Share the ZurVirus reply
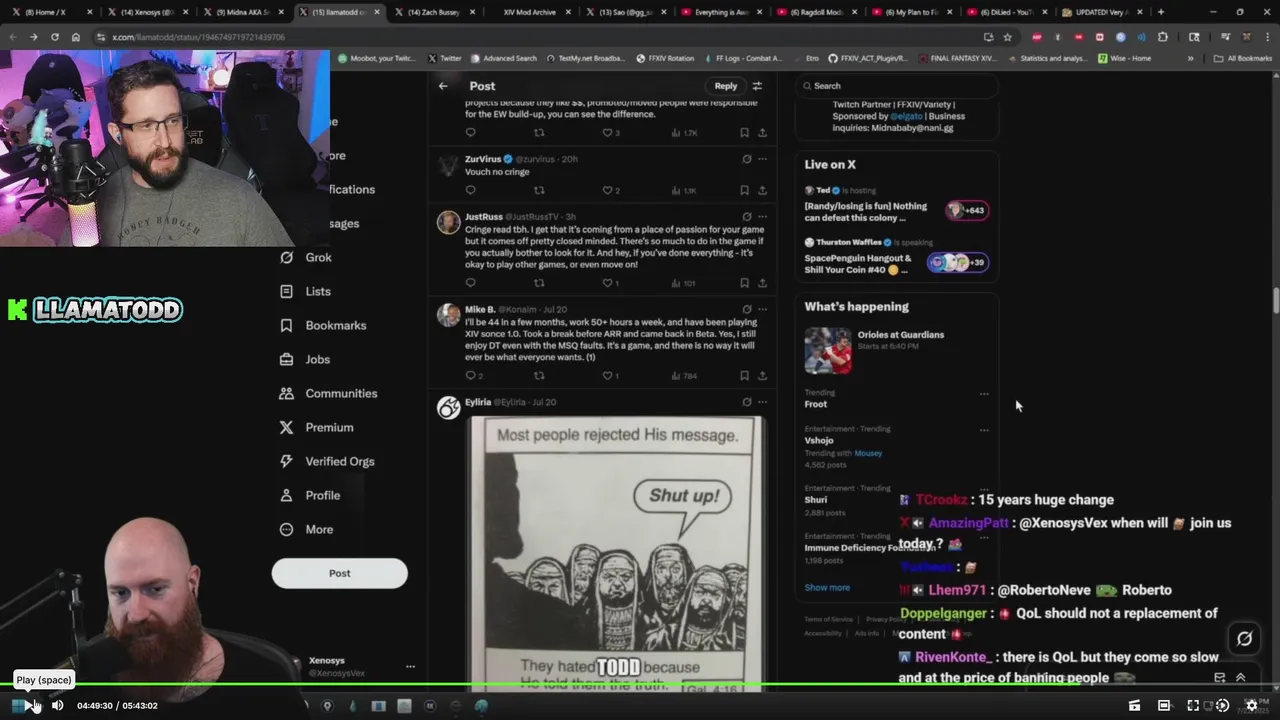This screenshot has width=1280, height=720. (x=762, y=190)
